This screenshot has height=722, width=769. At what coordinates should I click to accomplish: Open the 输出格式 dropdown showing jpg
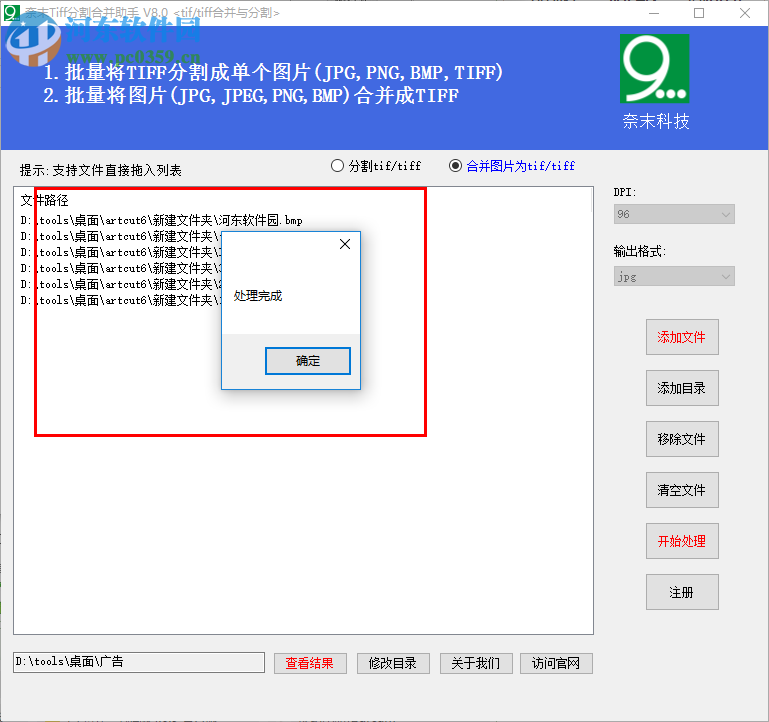(674, 276)
